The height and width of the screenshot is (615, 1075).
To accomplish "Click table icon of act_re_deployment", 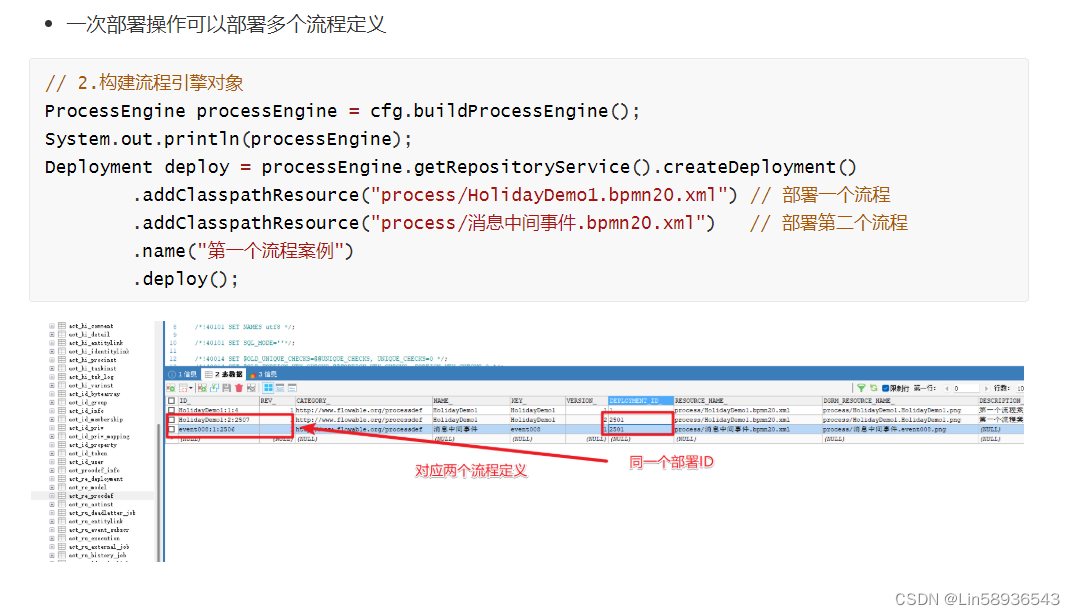I will tap(62, 479).
